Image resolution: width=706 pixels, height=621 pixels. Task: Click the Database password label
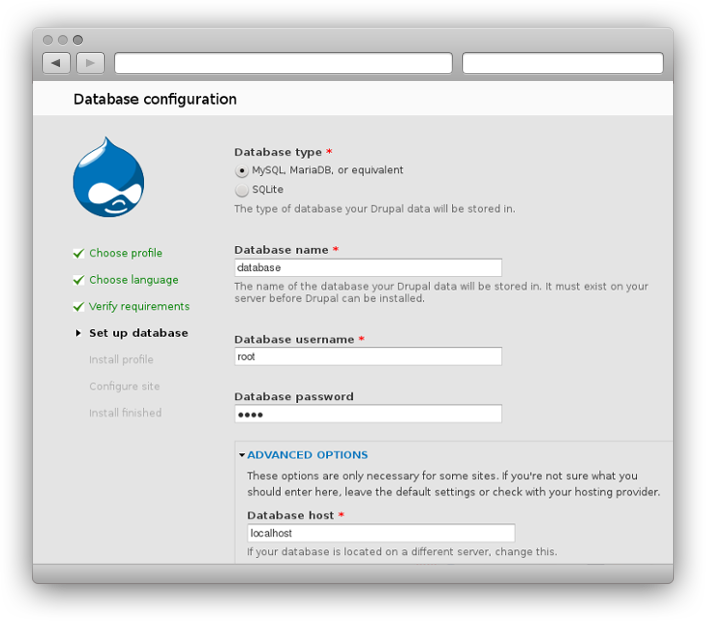[294, 397]
